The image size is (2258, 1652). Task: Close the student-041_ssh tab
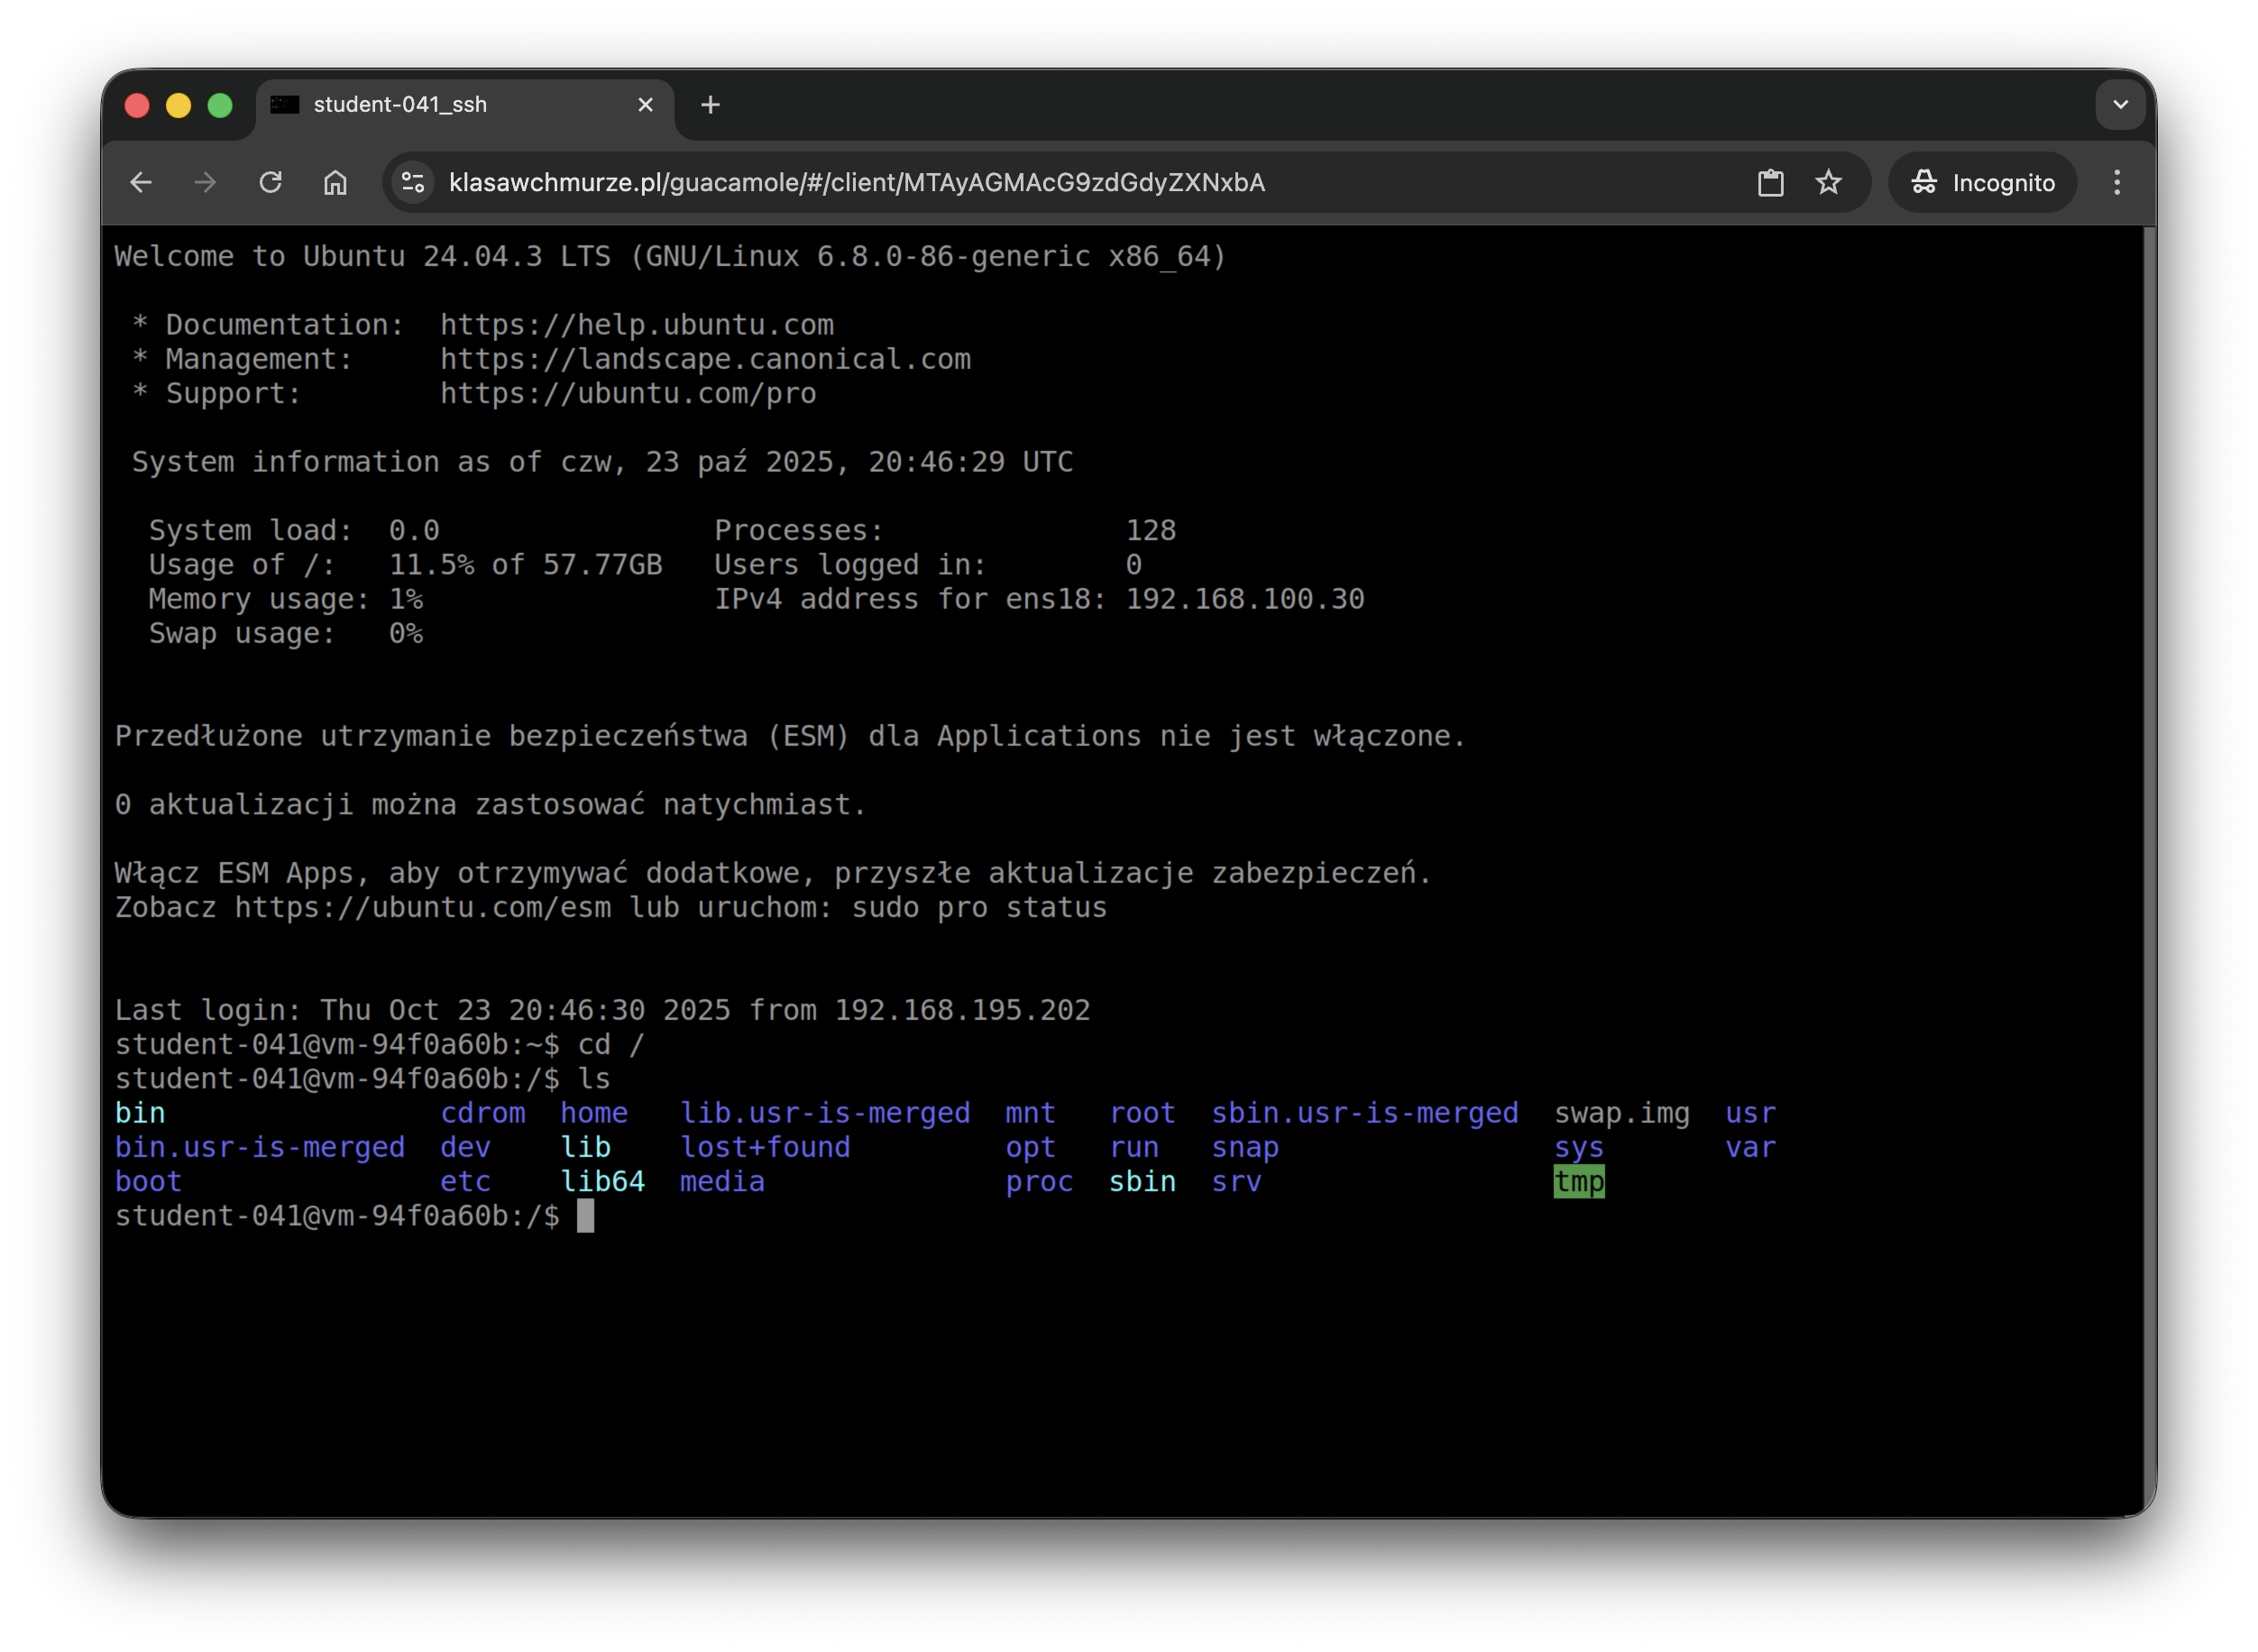pyautogui.click(x=645, y=104)
